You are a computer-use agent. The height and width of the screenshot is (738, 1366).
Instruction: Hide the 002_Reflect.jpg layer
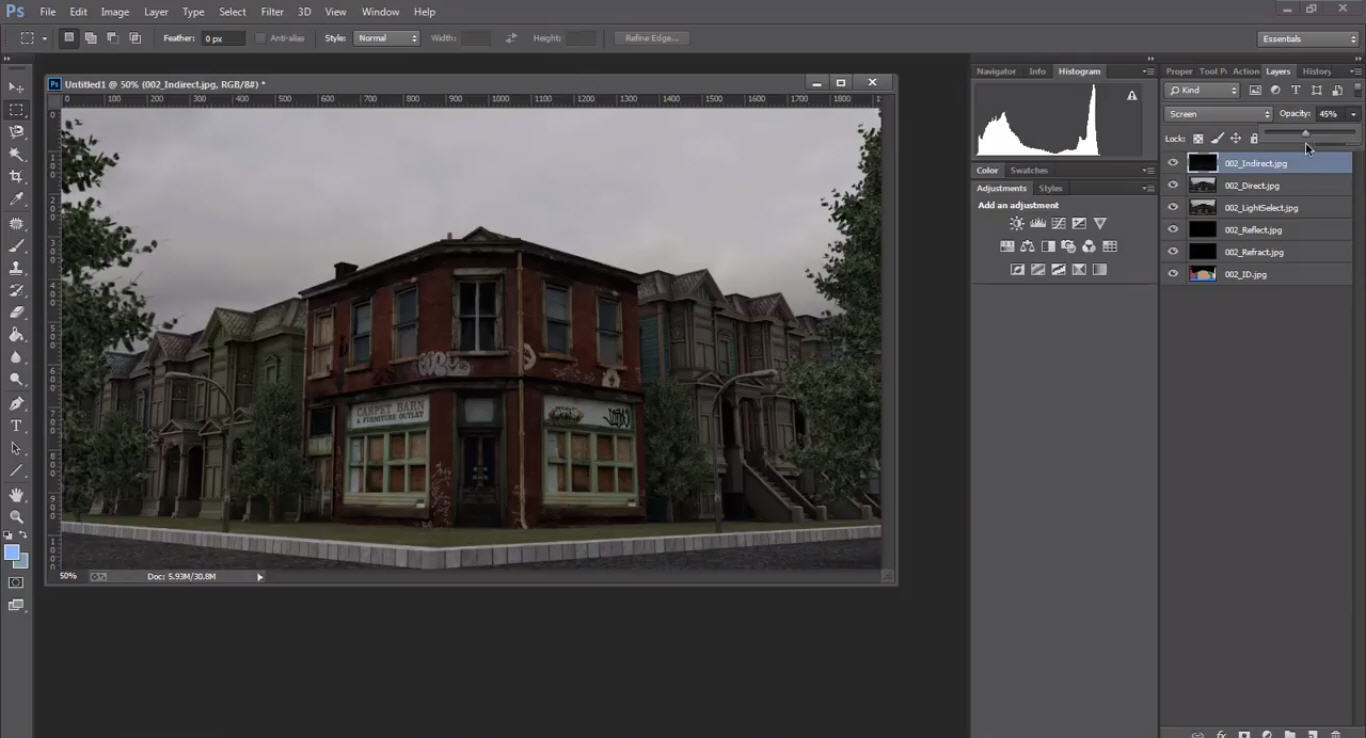pos(1173,230)
